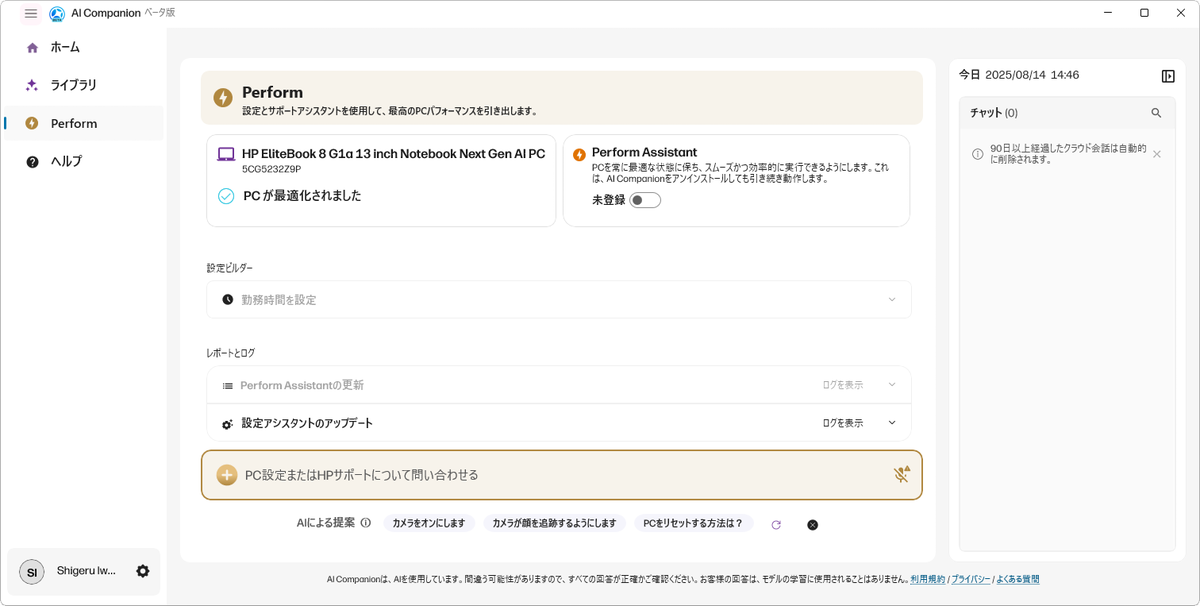Choose the カメラをオンにします suggestion
Image resolution: width=1200 pixels, height=606 pixels.
(428, 523)
